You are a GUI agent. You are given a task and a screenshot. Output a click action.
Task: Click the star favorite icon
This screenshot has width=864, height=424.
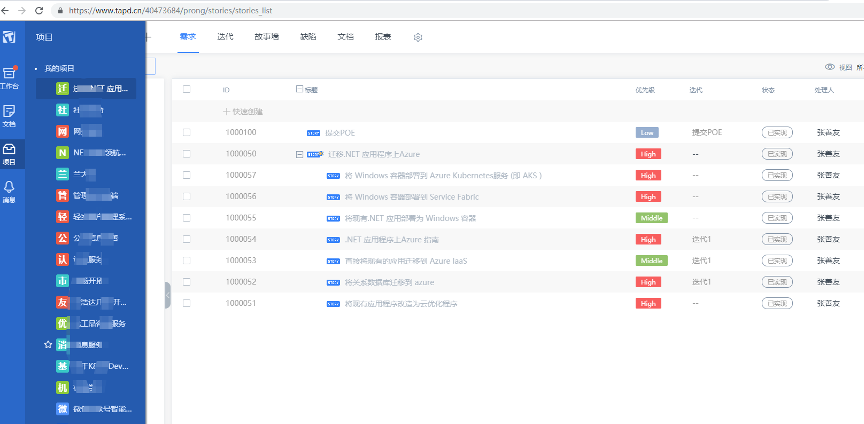pyautogui.click(x=47, y=345)
